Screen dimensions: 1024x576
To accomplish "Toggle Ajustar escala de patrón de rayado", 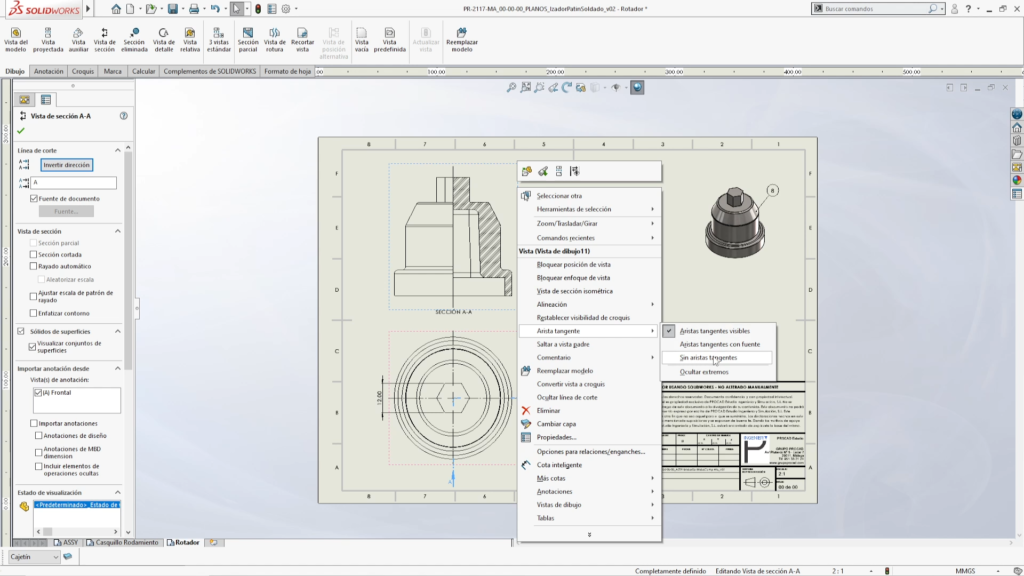I will pyautogui.click(x=33, y=296).
